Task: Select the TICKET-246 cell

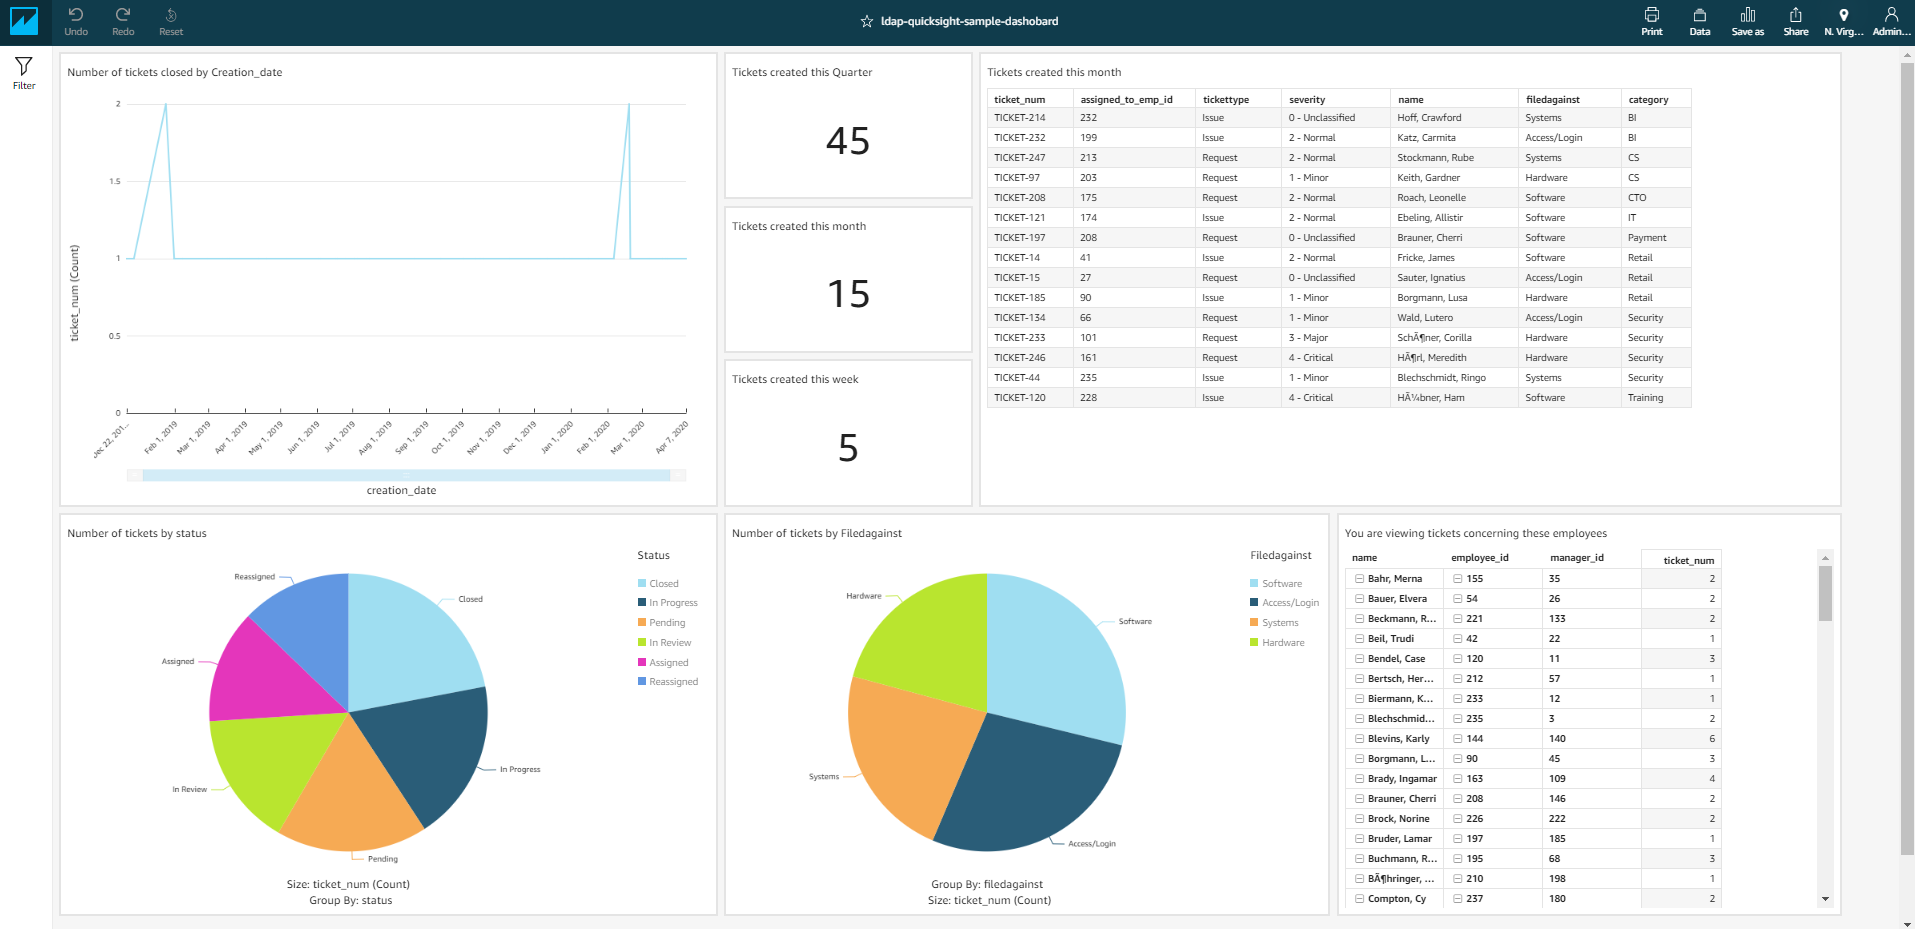Action: pyautogui.click(x=1030, y=358)
